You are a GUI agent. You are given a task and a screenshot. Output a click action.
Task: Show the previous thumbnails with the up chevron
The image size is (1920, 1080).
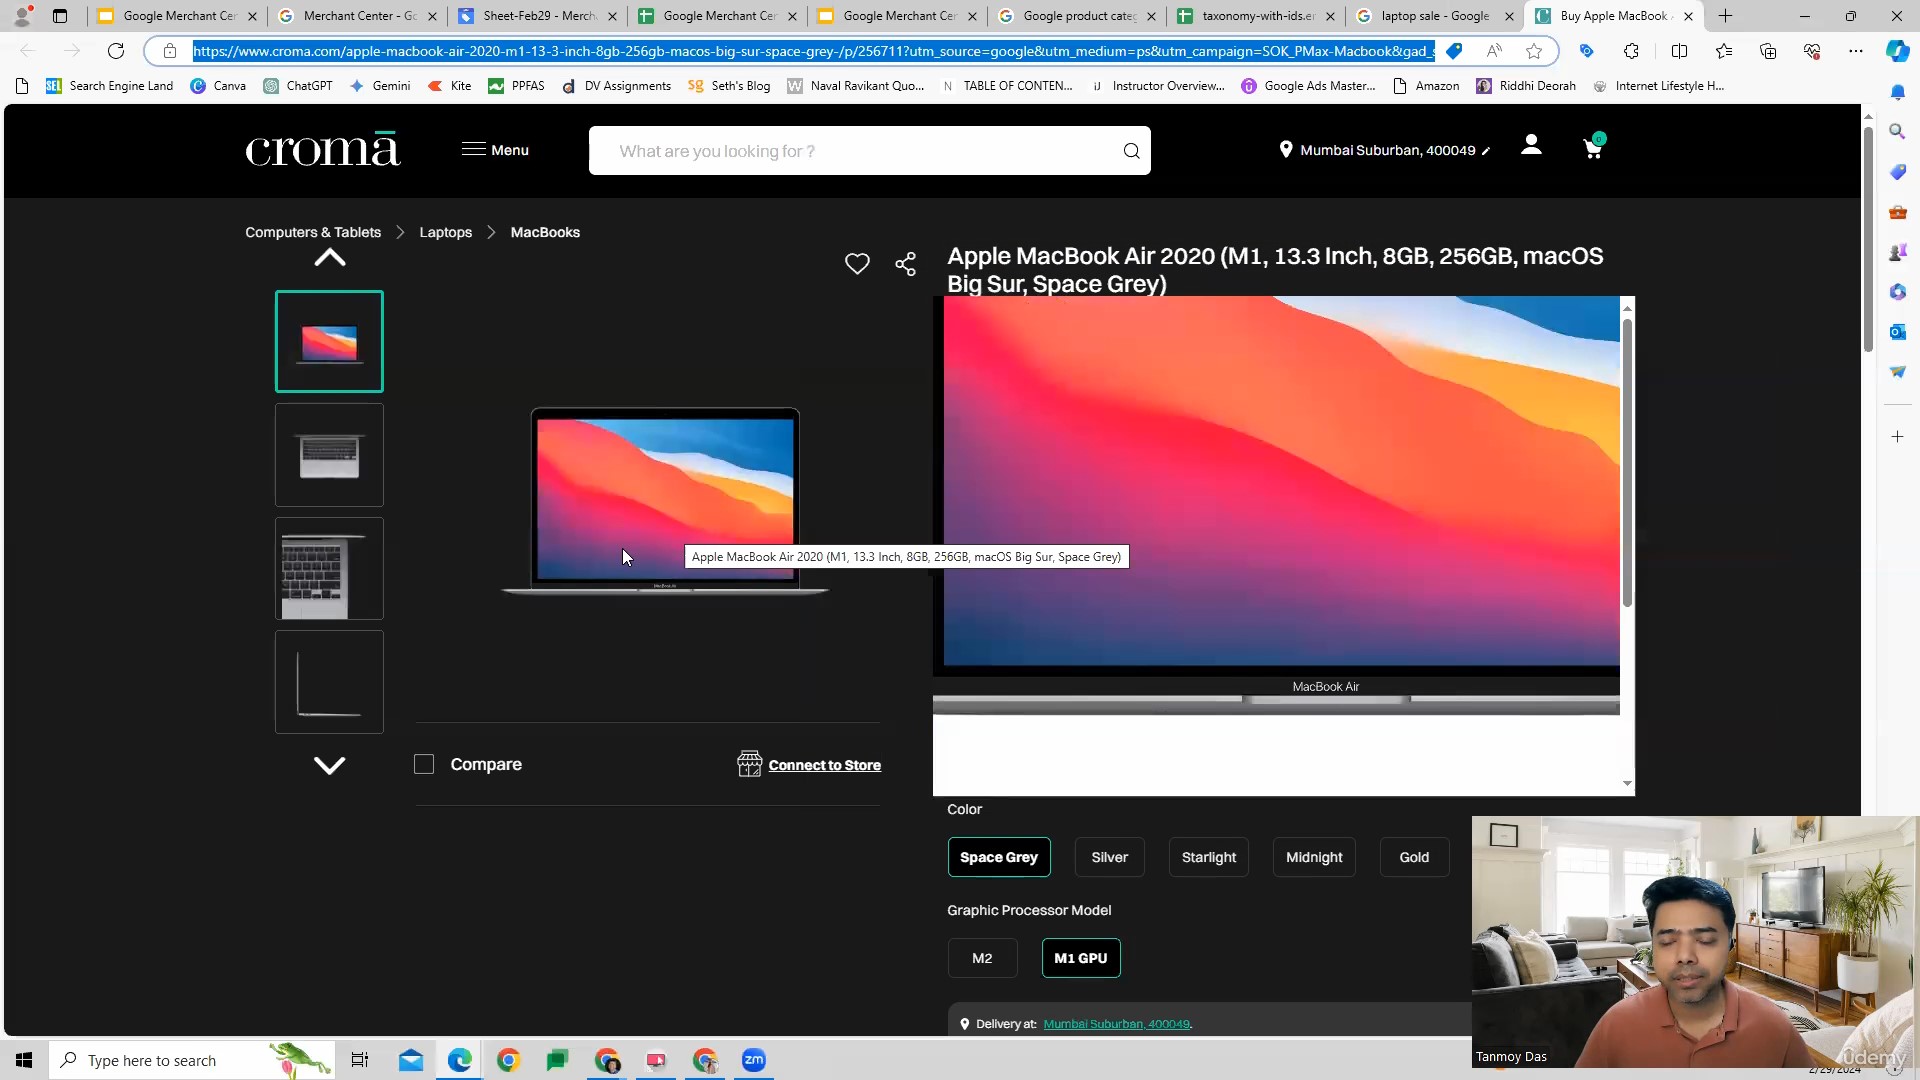[x=330, y=258]
